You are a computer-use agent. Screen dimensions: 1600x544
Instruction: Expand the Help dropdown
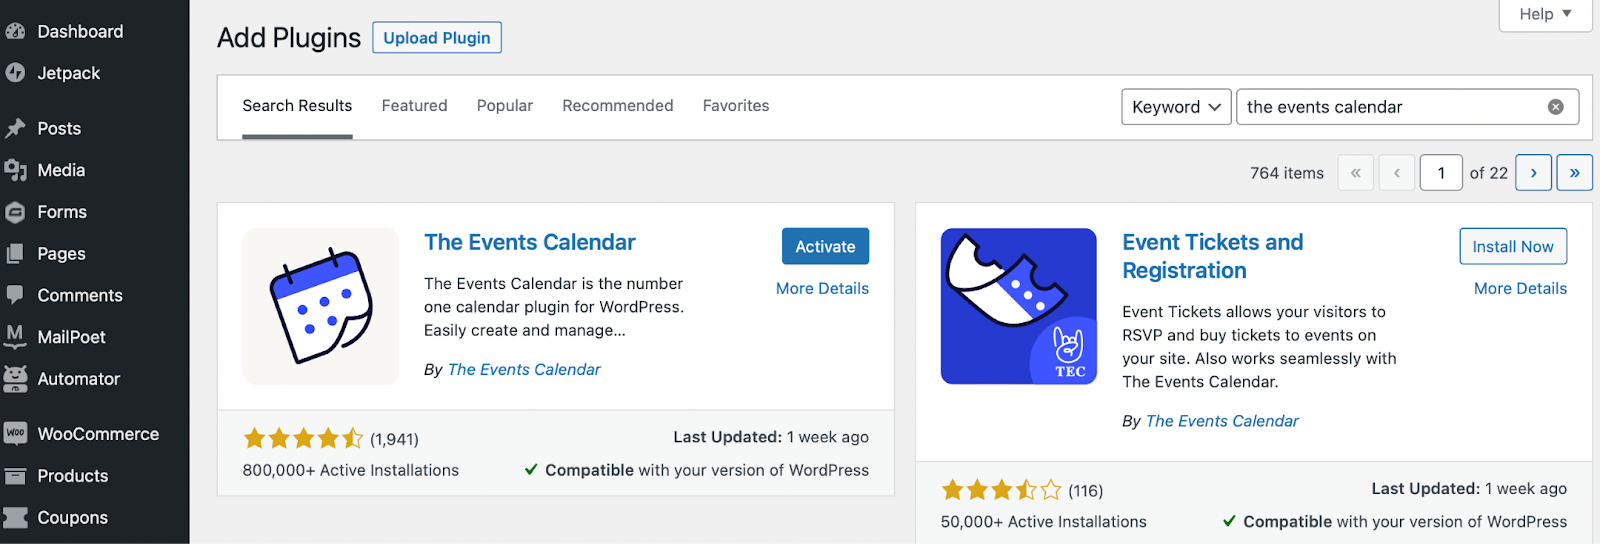[1545, 14]
